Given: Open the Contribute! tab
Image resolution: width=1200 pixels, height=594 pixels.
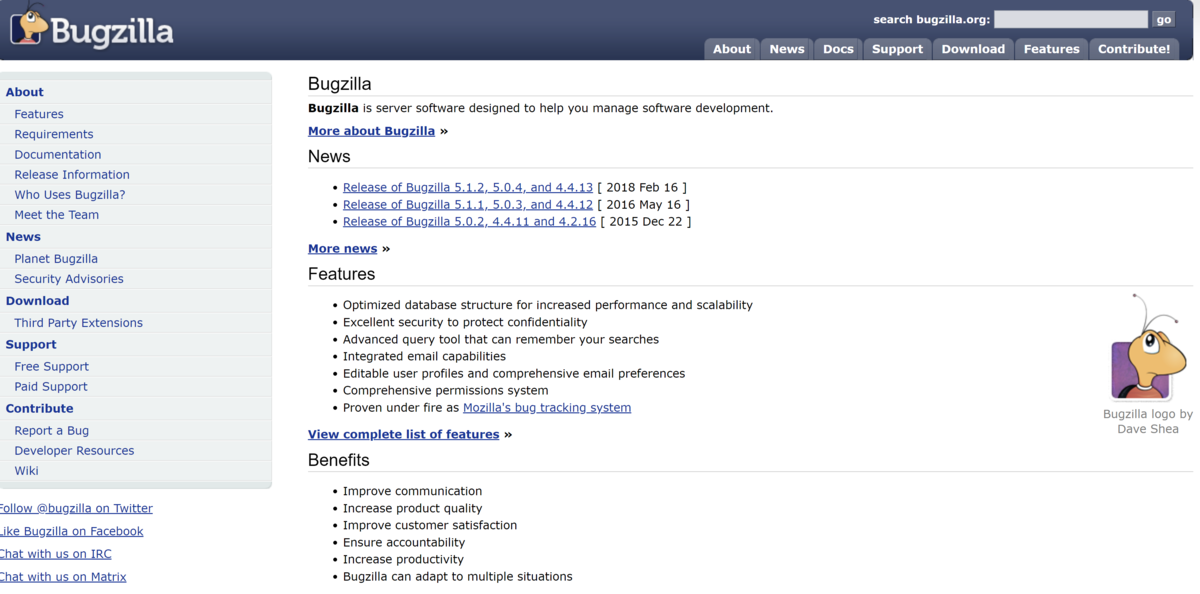Looking at the screenshot, I should pos(1134,49).
